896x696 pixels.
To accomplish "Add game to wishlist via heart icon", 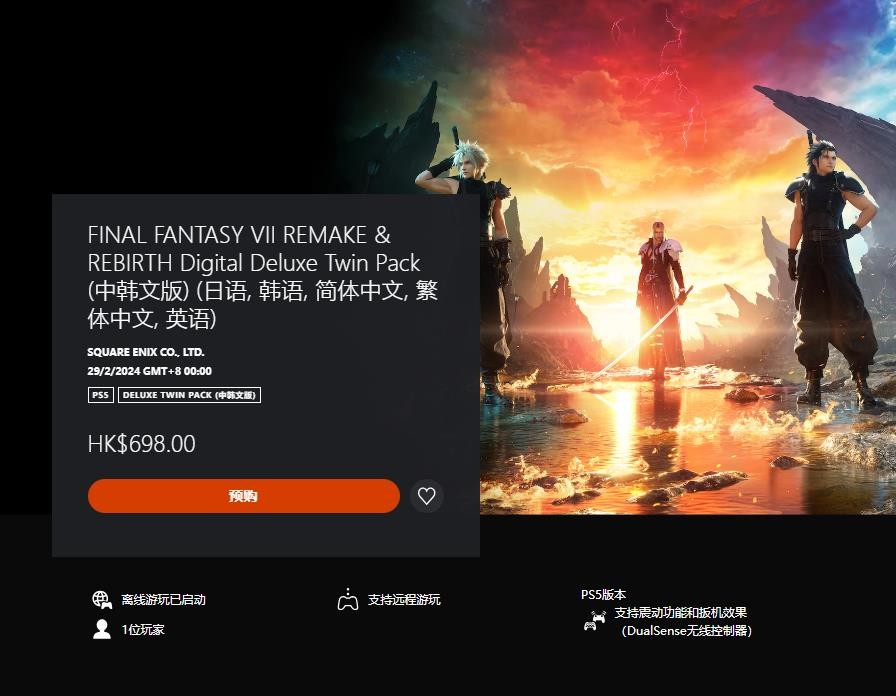I will [x=426, y=495].
